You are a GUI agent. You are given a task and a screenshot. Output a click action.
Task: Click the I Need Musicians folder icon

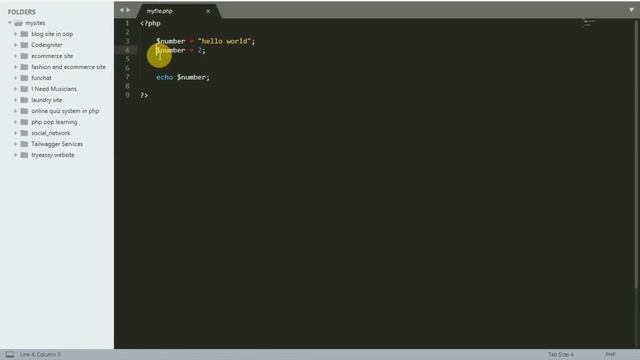[24, 89]
